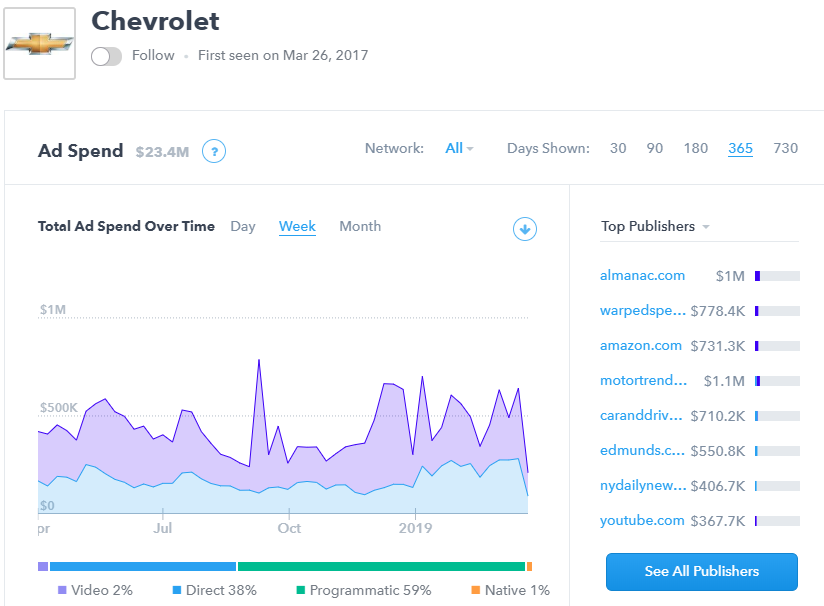Download the chart using the arrow icon

525,229
